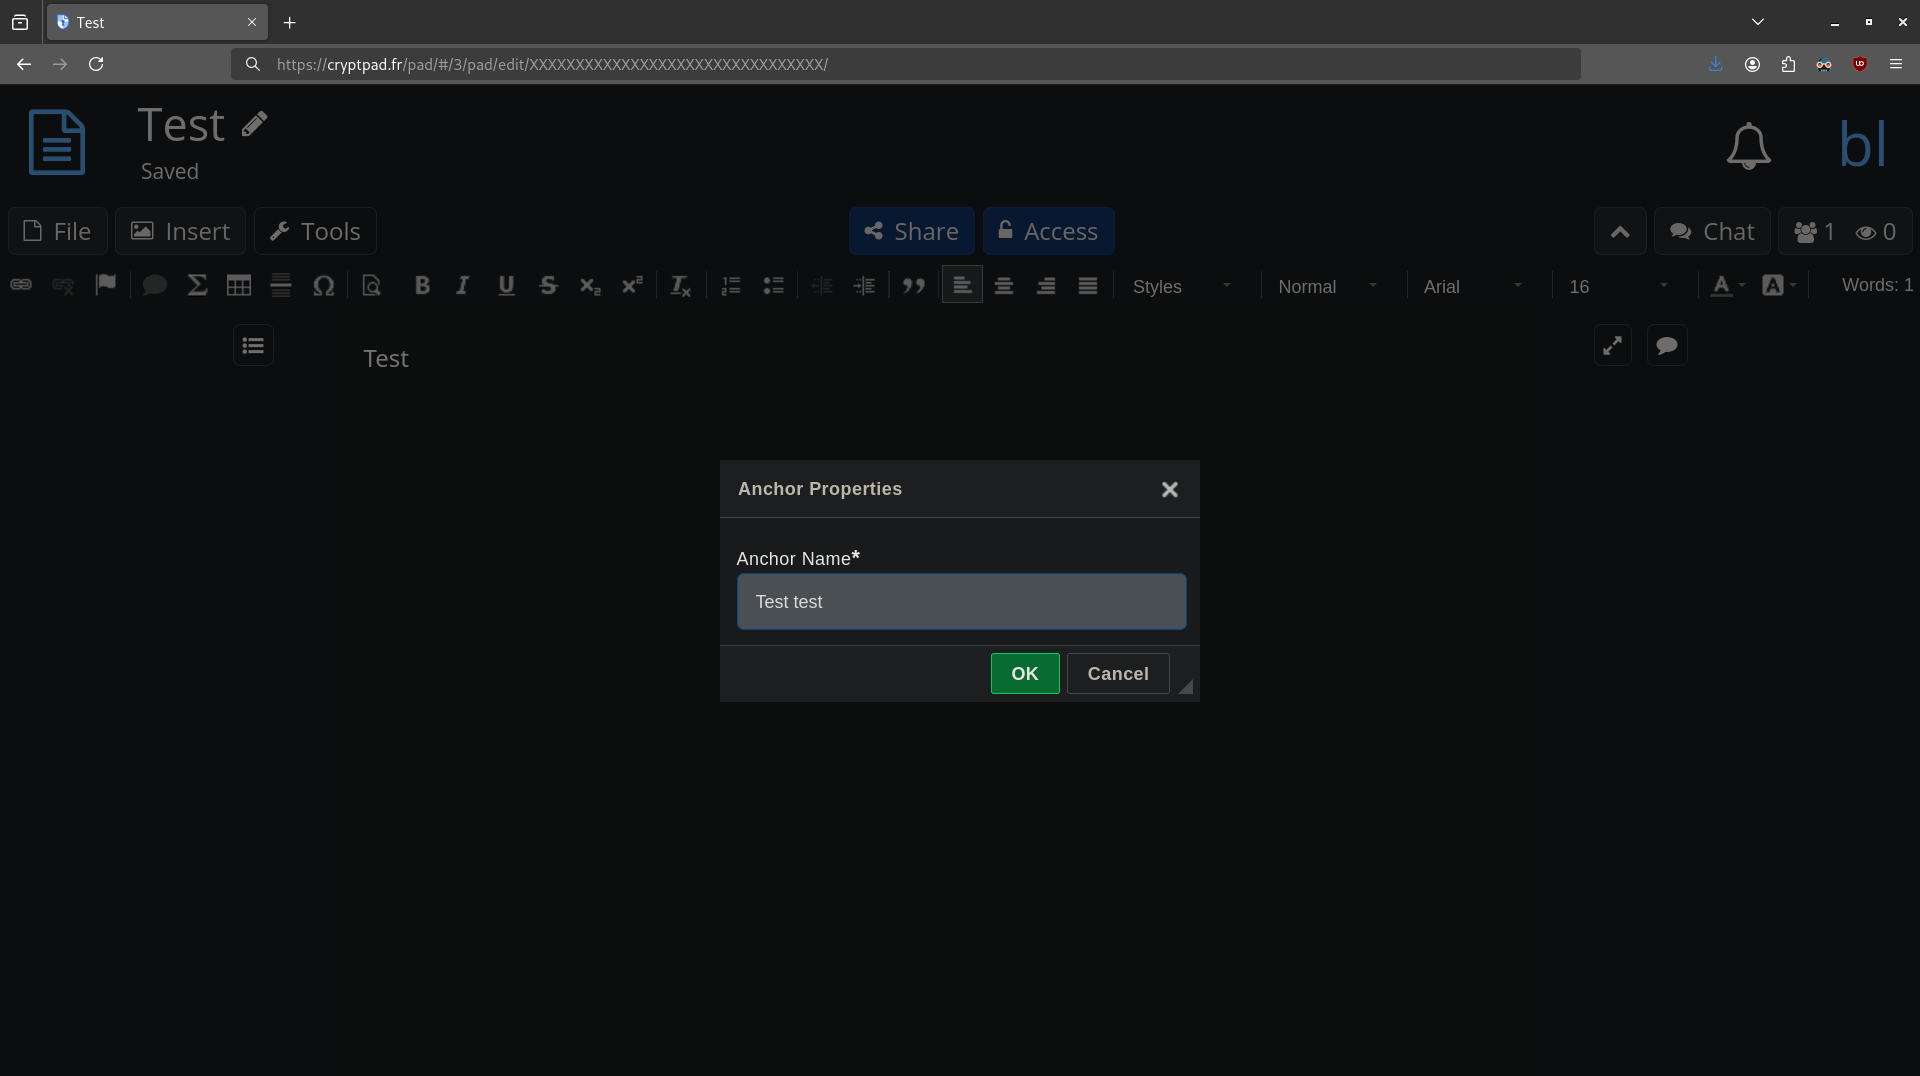Toggle bold formatting
This screenshot has height=1076, width=1920.
(422, 286)
